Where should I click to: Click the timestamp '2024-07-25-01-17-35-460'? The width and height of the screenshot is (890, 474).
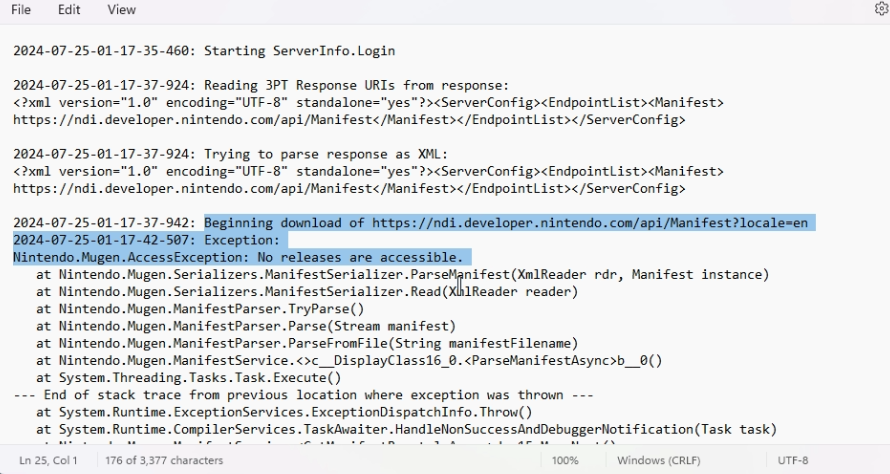coord(101,51)
